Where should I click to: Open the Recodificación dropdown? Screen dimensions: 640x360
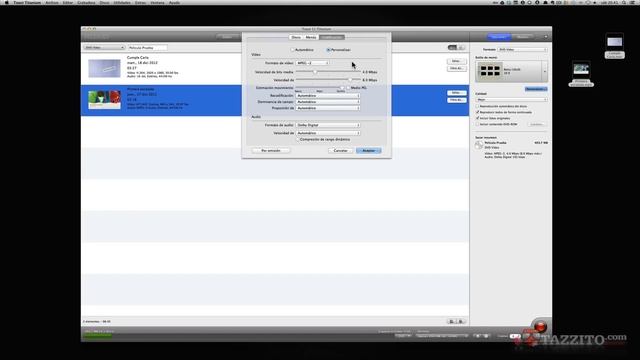coord(328,96)
